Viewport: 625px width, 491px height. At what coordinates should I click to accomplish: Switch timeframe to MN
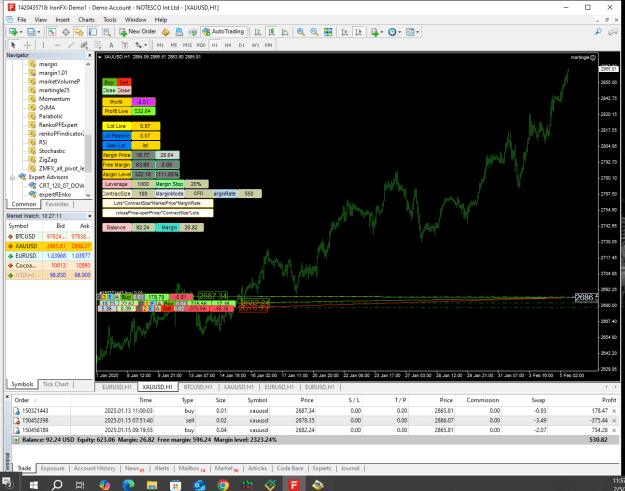[x=268, y=45]
